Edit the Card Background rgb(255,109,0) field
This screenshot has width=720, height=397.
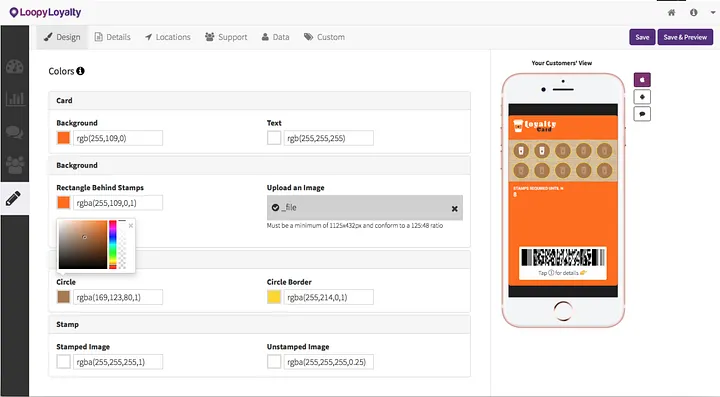[118, 138]
